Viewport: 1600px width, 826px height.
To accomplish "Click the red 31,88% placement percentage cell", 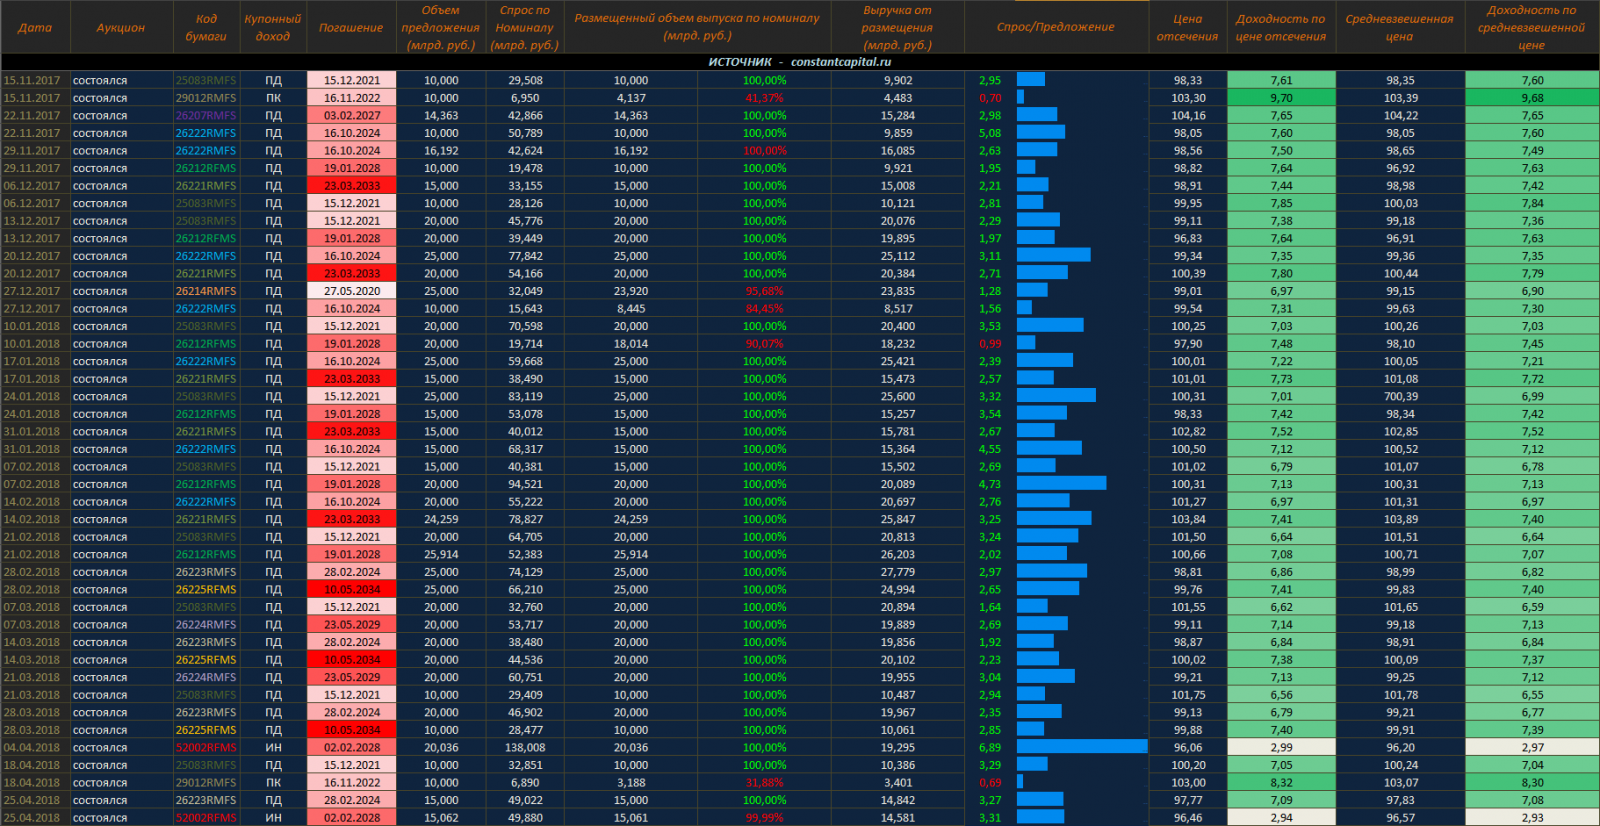I will click(x=764, y=783).
